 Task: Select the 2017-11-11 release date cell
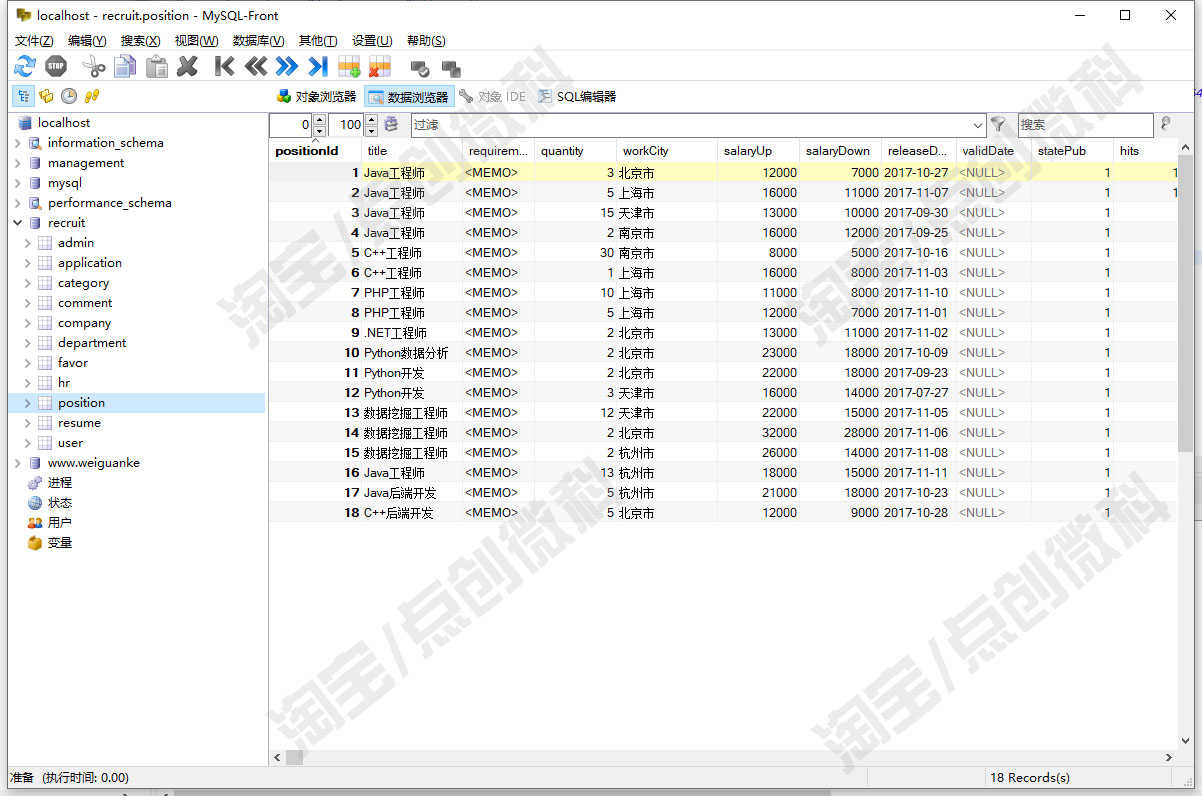(x=918, y=473)
